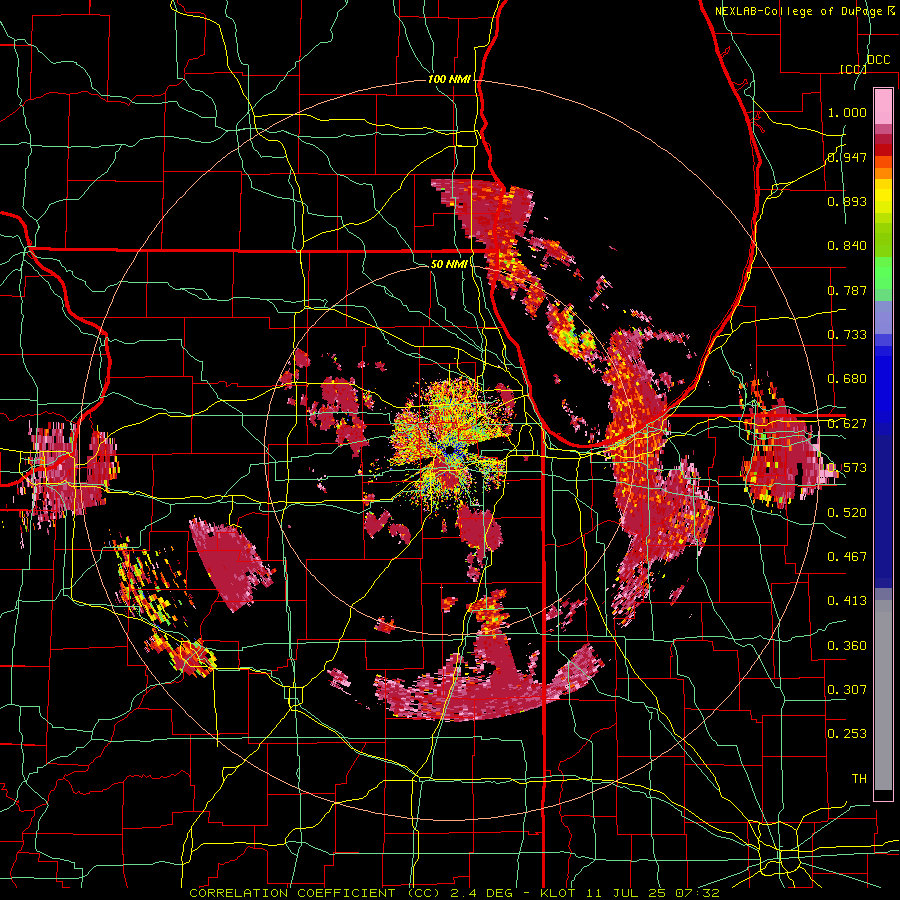Click the 11 JUL 25 date text

pos(627,893)
